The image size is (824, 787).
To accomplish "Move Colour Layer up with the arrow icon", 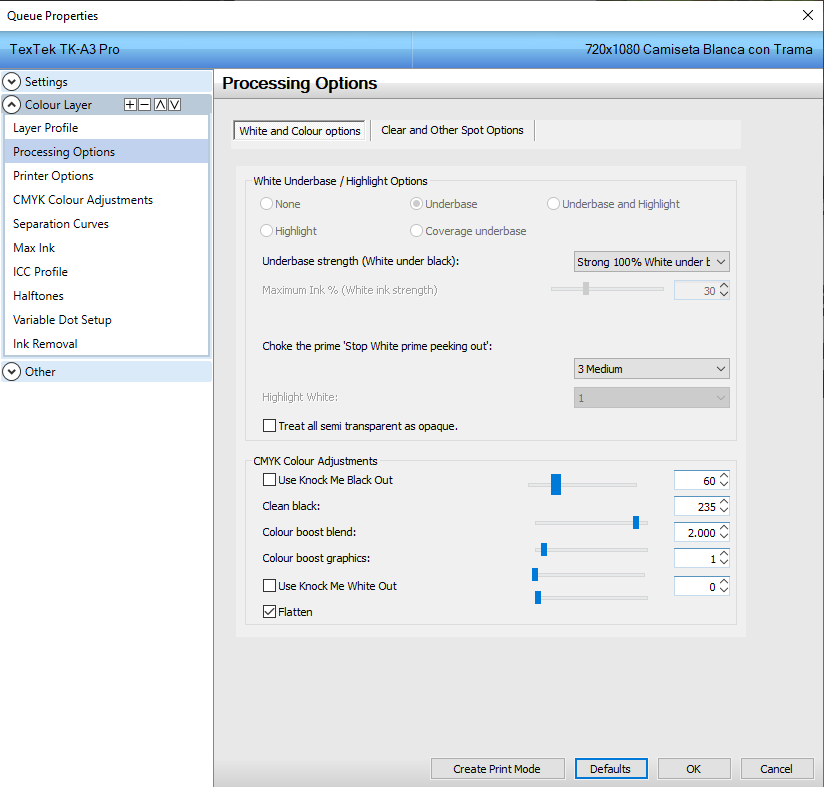I will pyautogui.click(x=160, y=105).
